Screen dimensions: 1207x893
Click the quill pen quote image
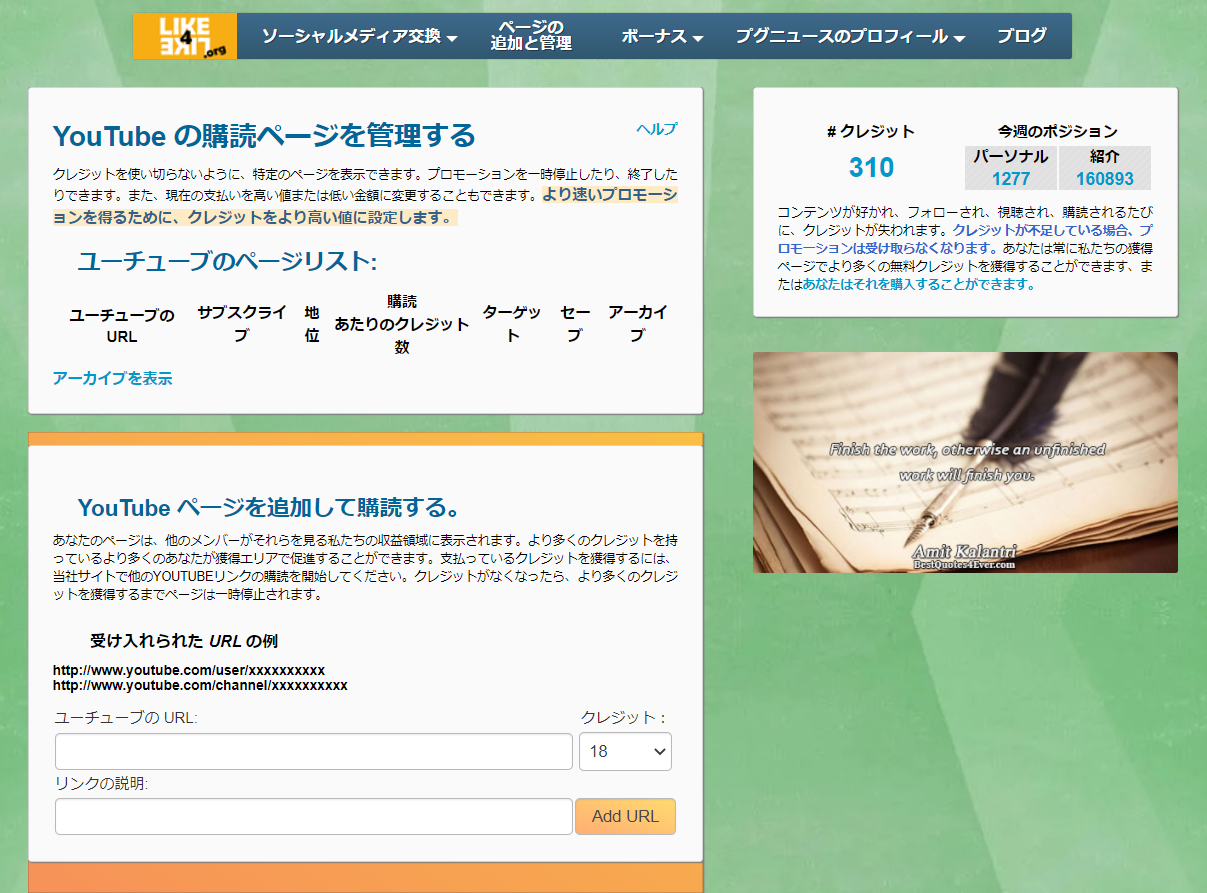point(965,462)
